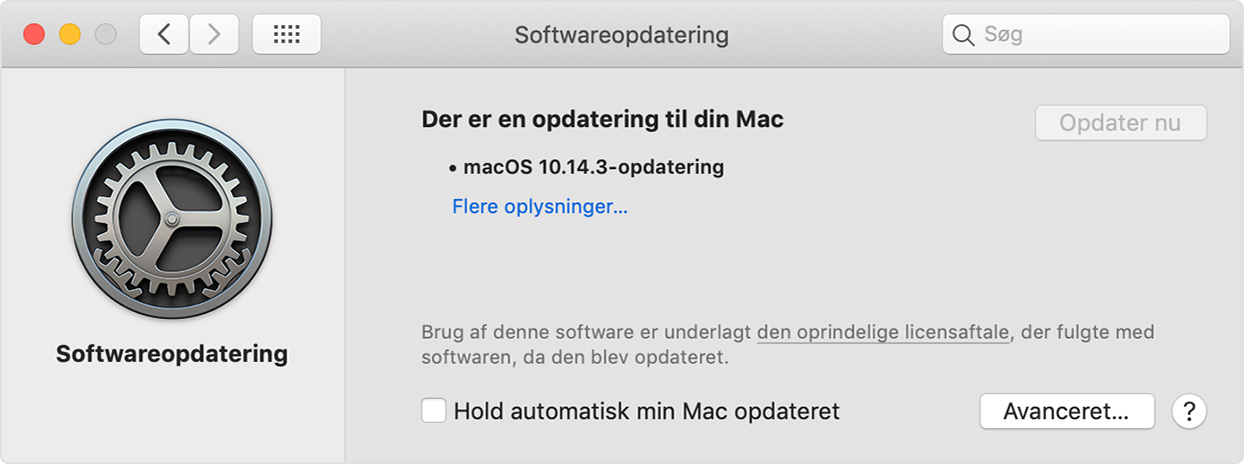
Task: Click the magnifying glass search icon
Action: [964, 35]
